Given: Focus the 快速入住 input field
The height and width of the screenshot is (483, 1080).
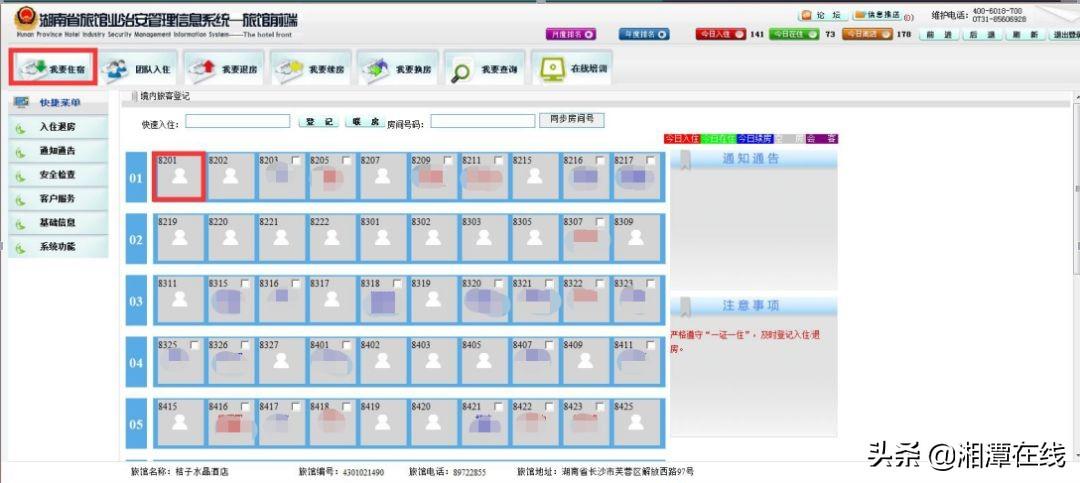Looking at the screenshot, I should point(238,121).
